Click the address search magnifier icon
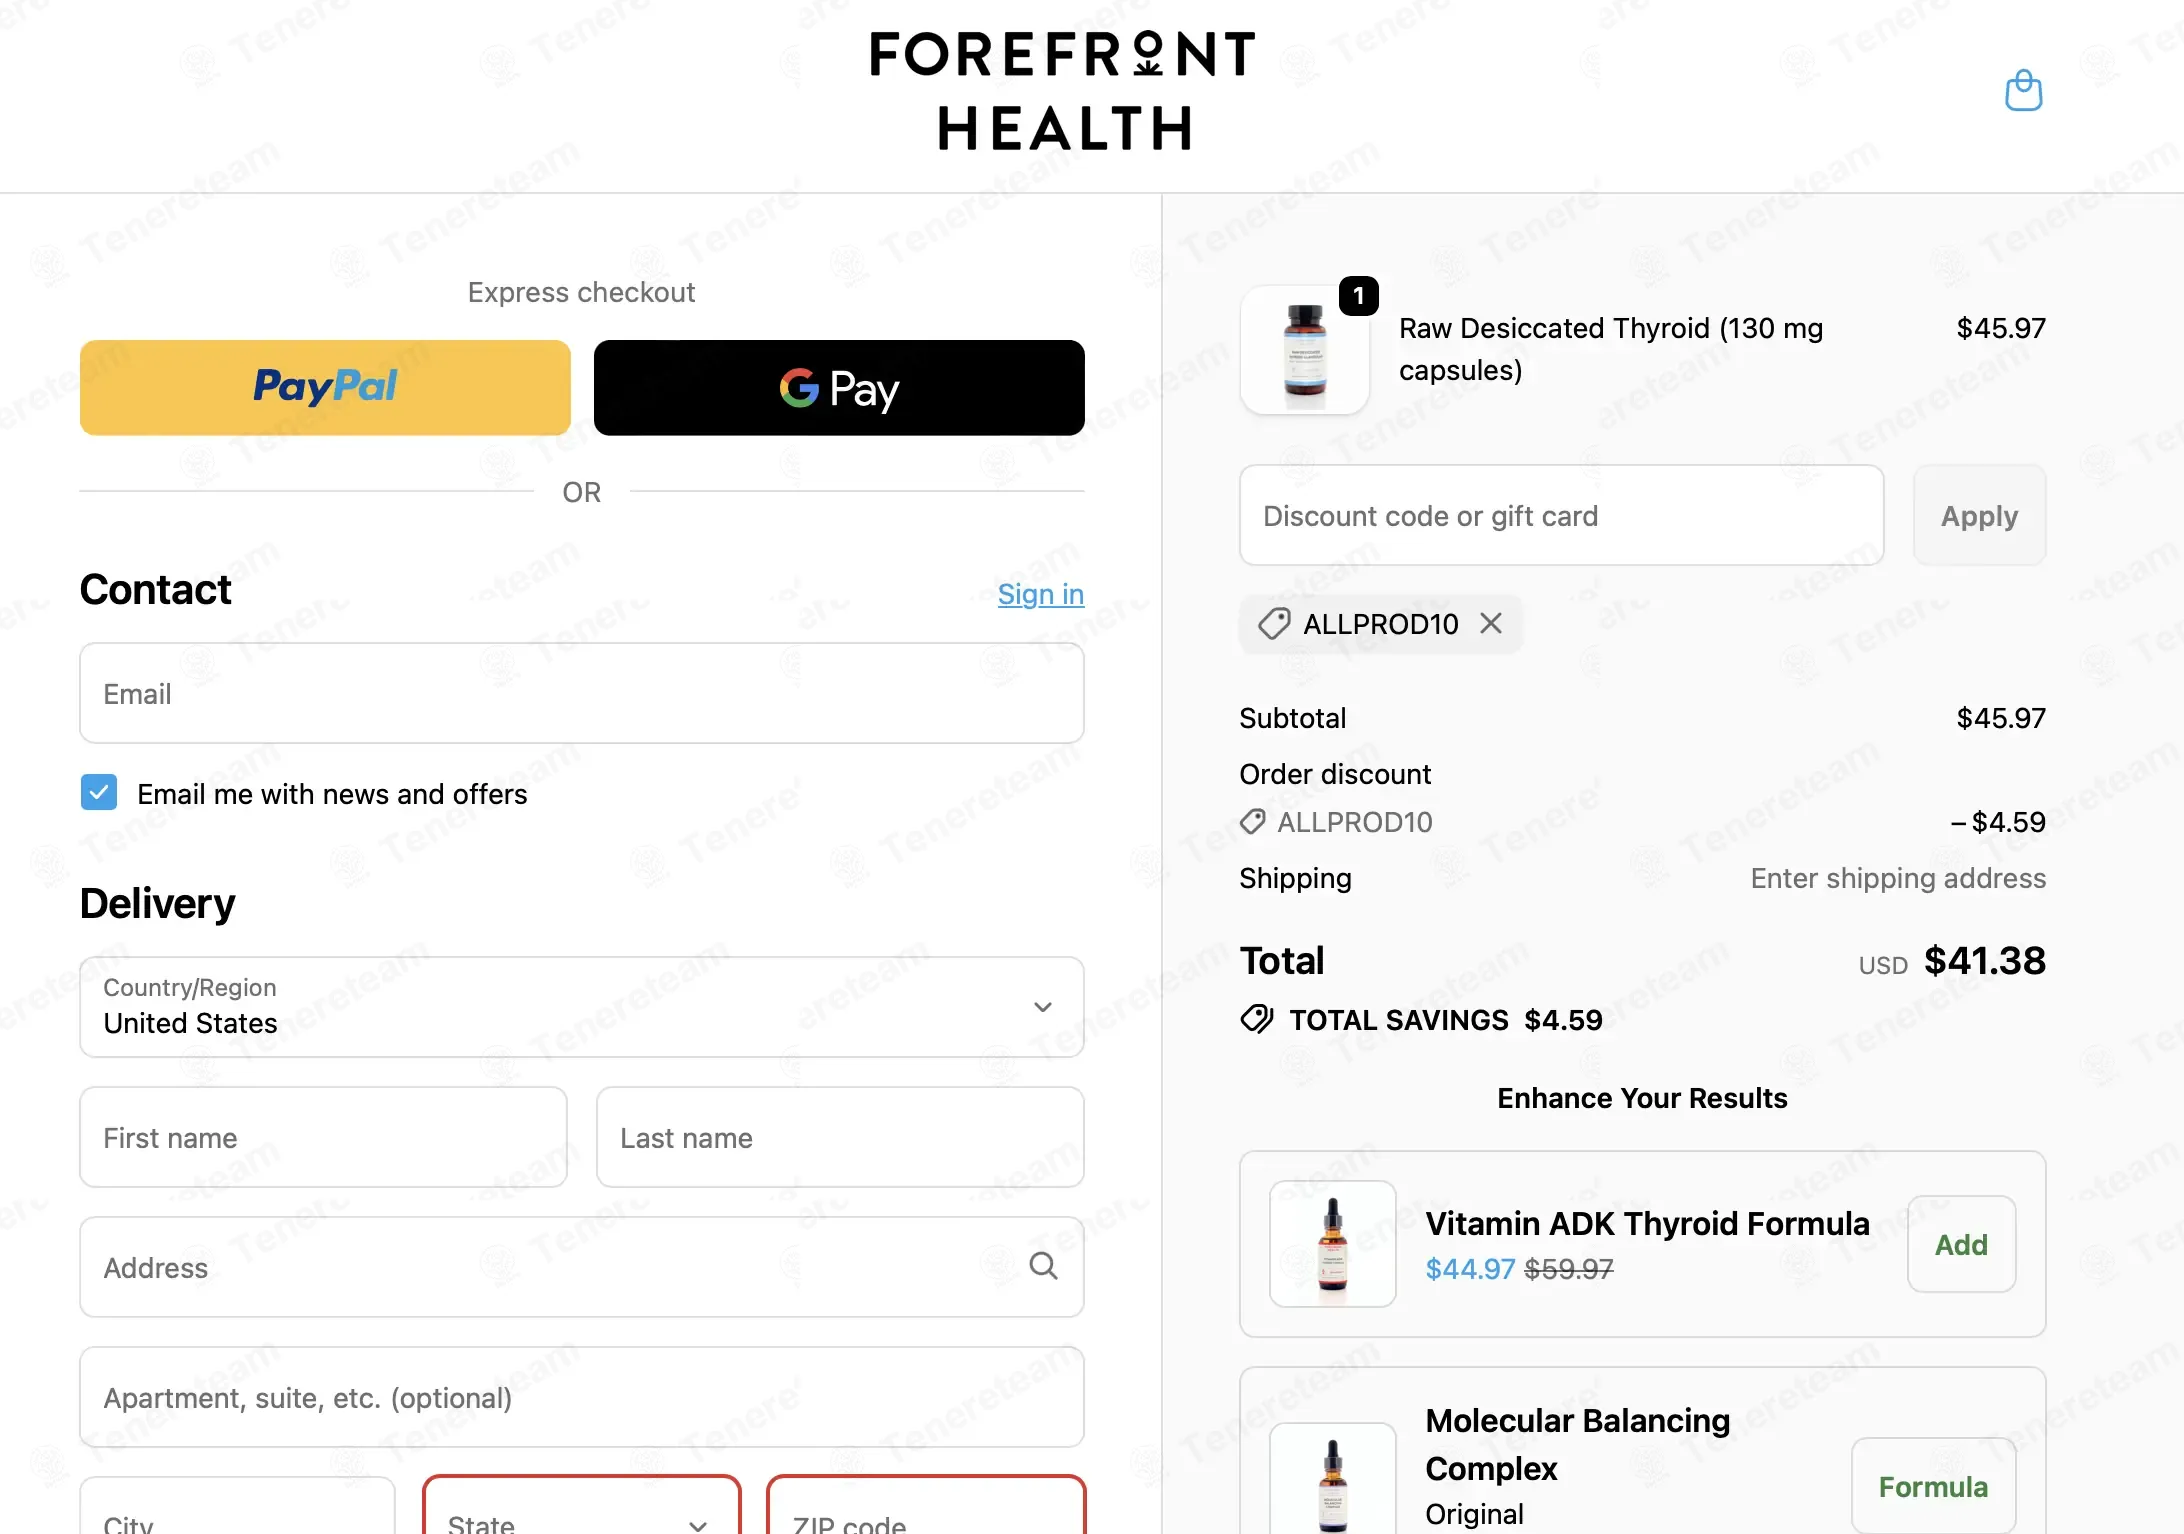This screenshot has width=2184, height=1534. tap(1043, 1266)
